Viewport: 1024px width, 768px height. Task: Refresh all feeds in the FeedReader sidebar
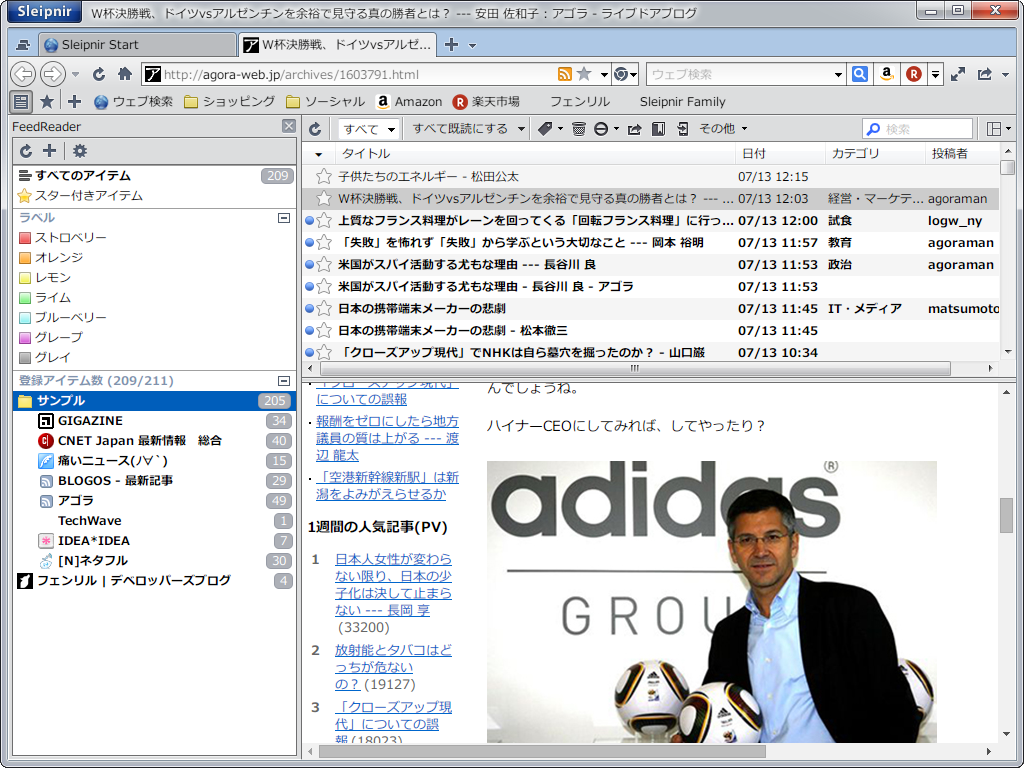coord(25,151)
